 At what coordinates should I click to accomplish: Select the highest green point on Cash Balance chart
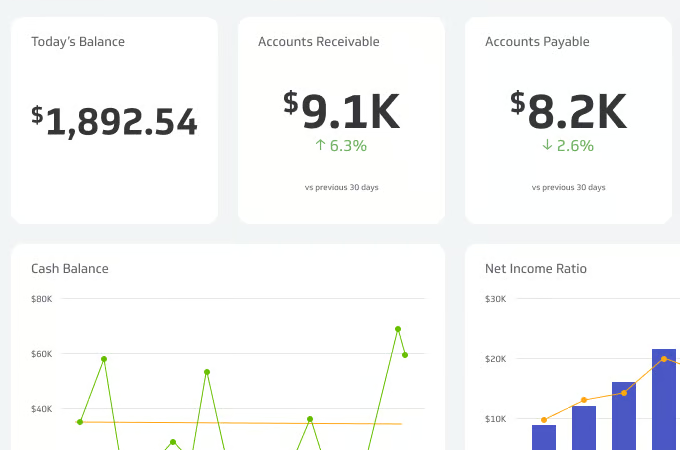pyautogui.click(x=398, y=328)
